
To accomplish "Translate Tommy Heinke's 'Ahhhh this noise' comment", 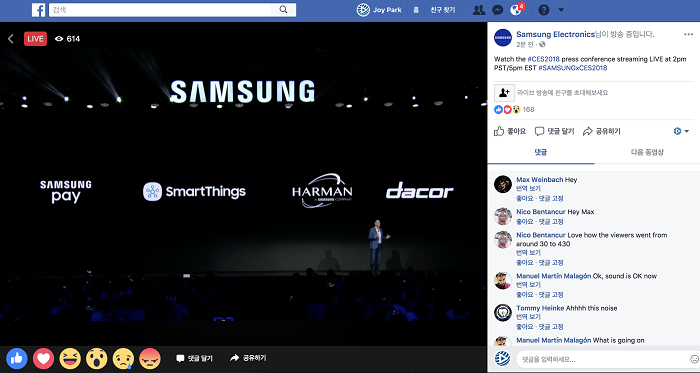I will pos(528,317).
